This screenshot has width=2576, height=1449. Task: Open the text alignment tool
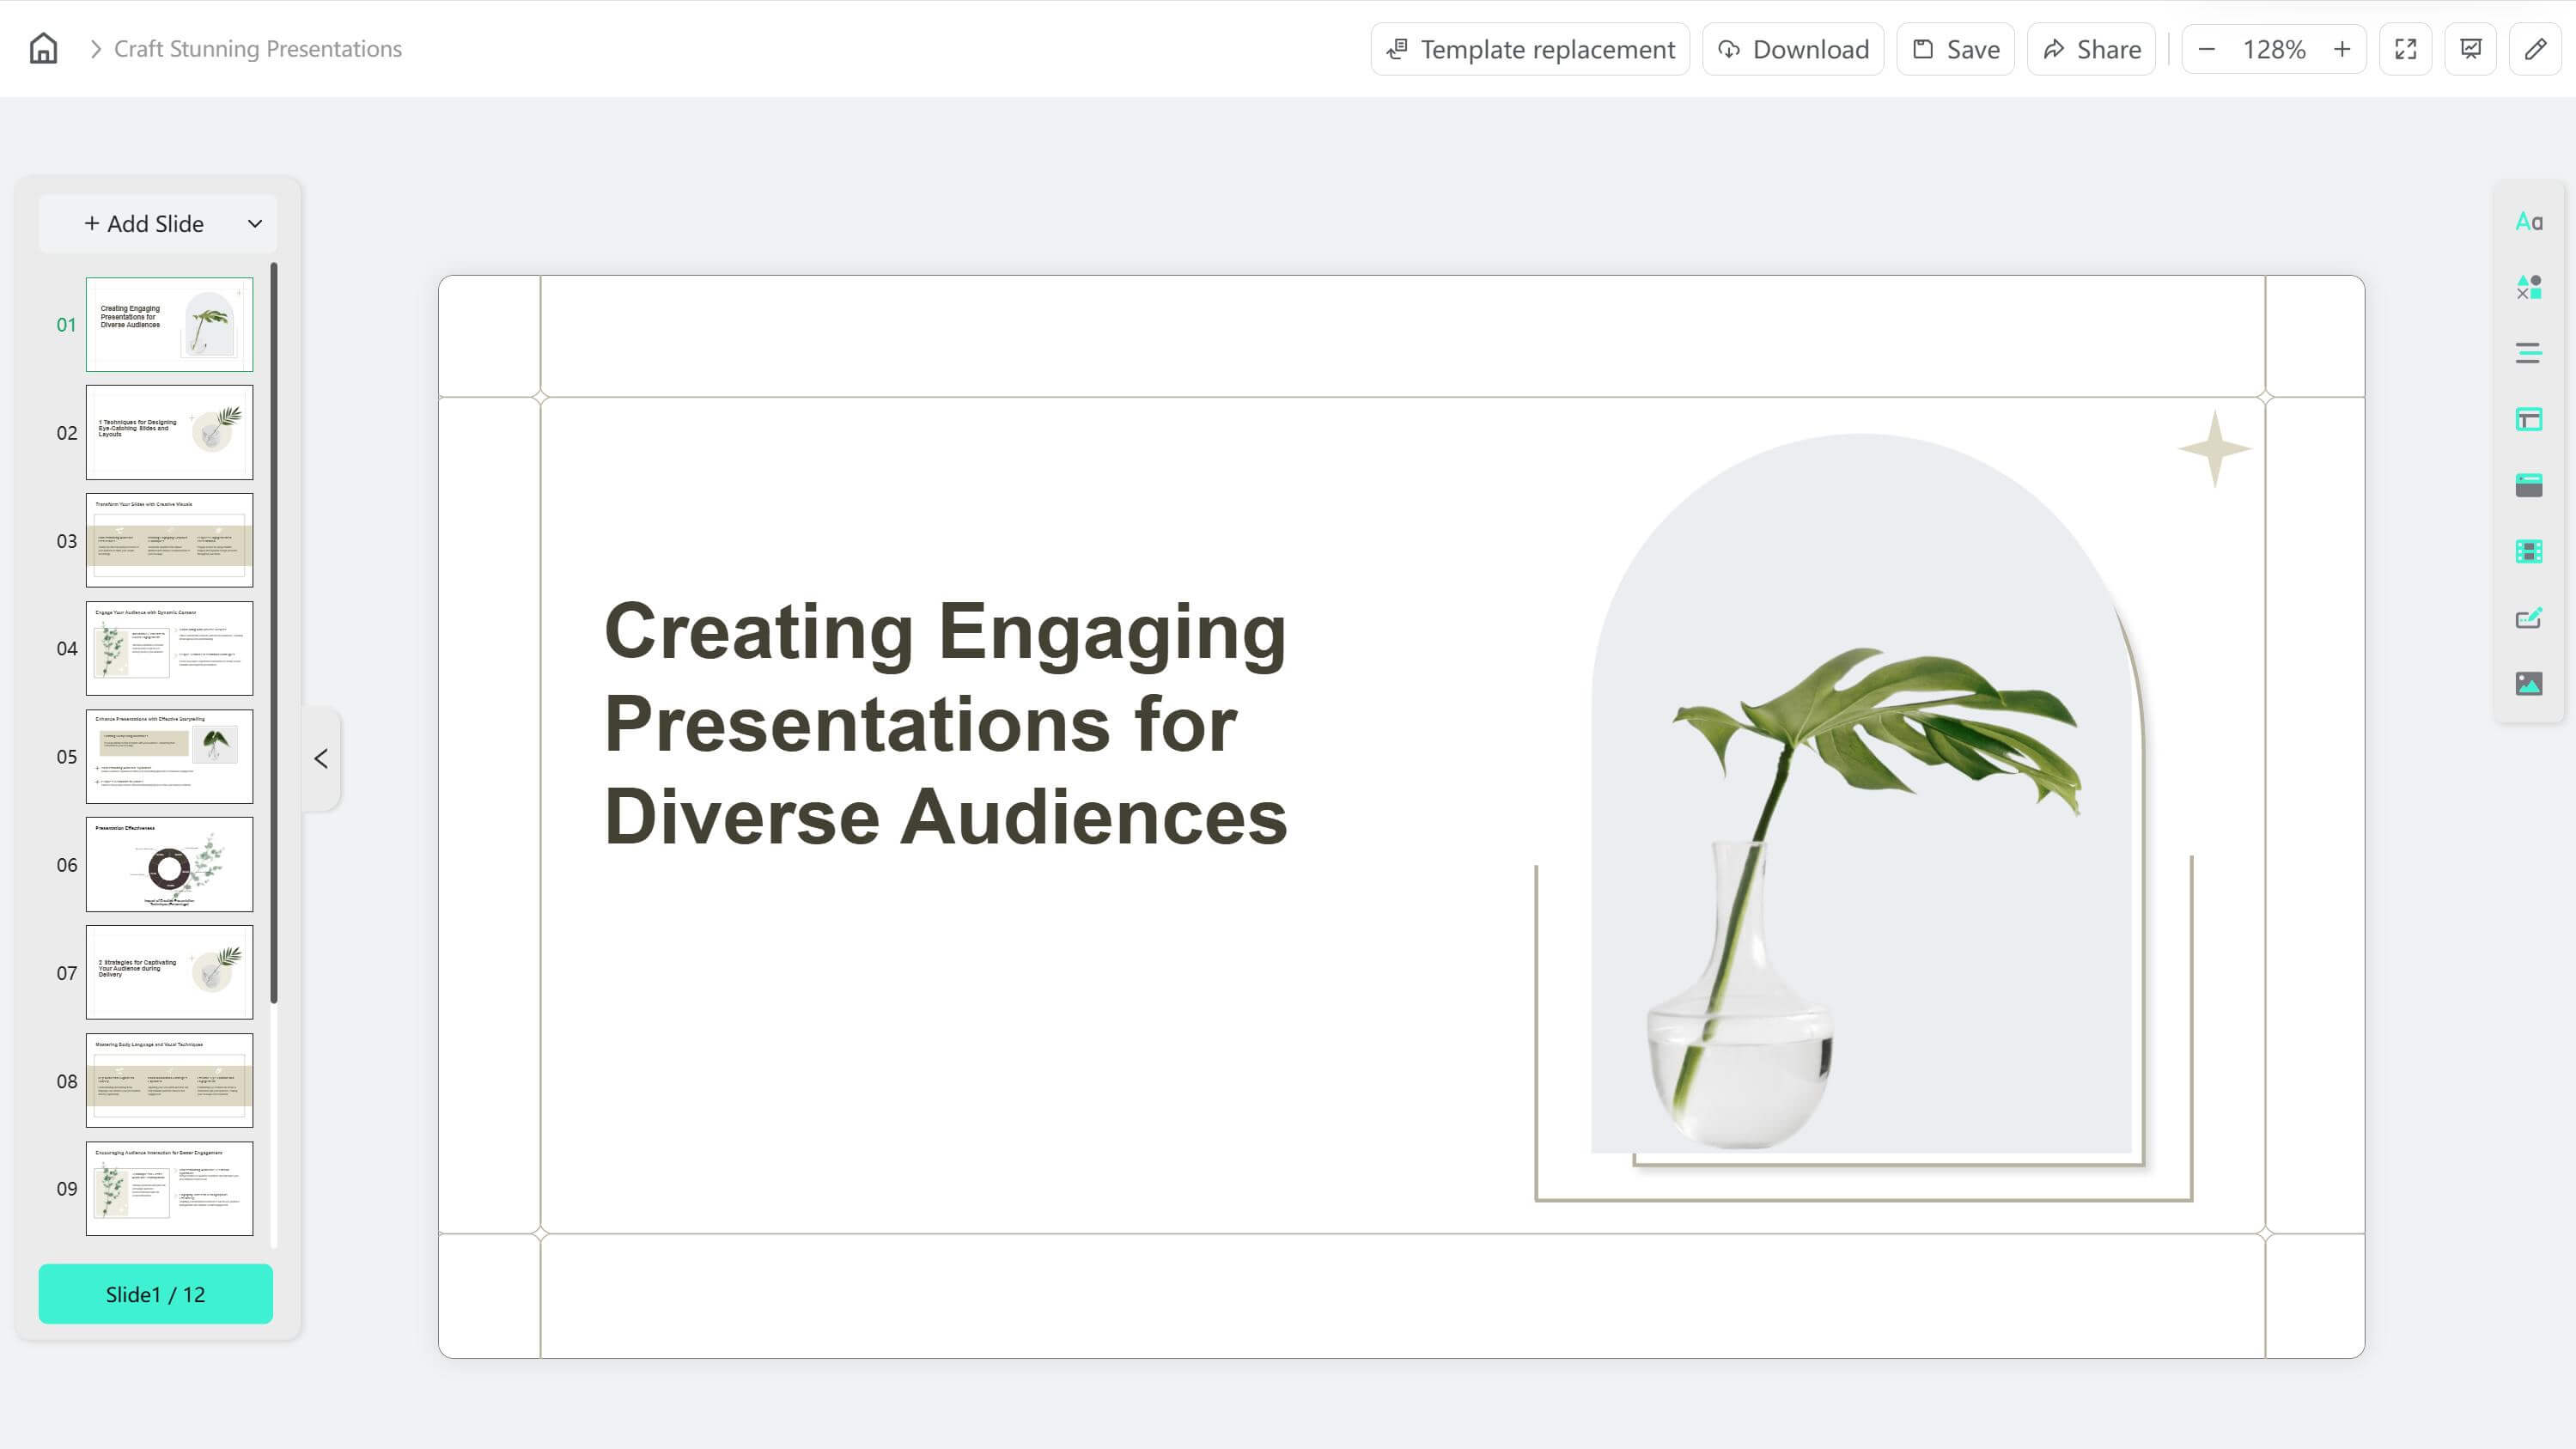click(x=2528, y=353)
